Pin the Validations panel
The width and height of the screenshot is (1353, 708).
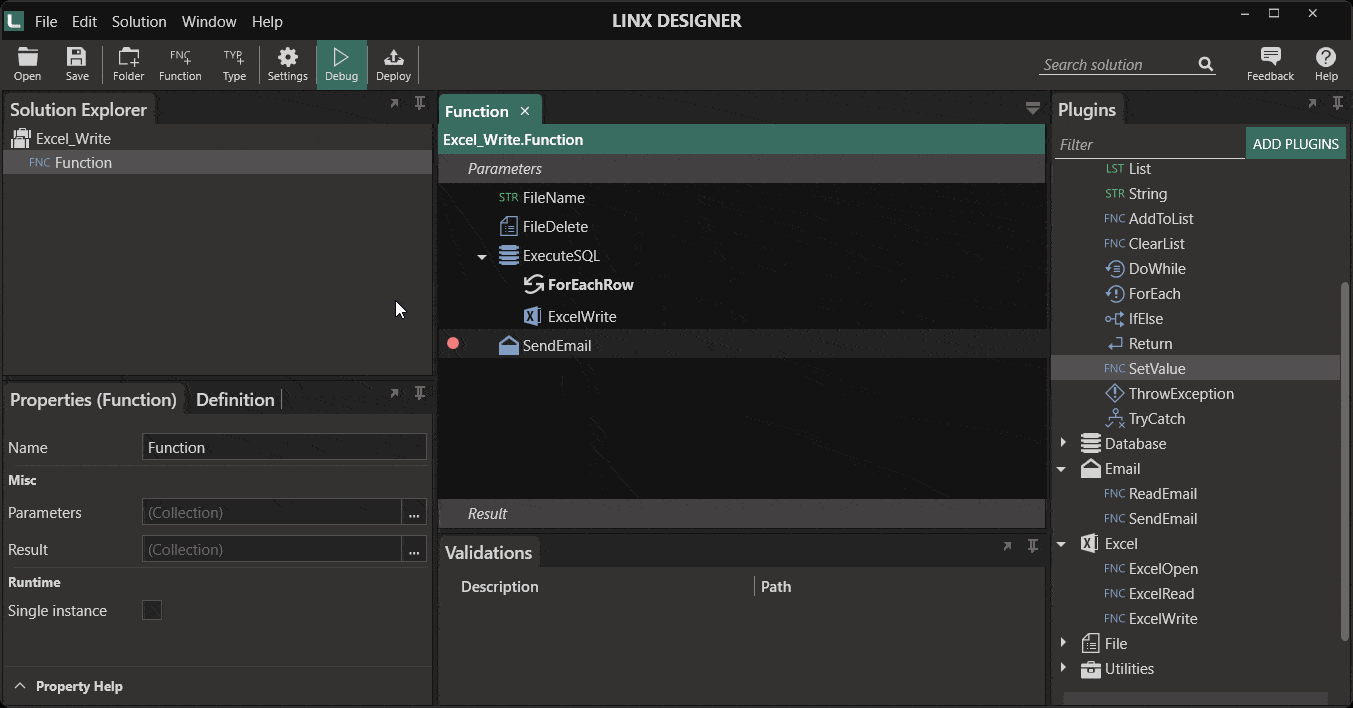[x=1033, y=546]
